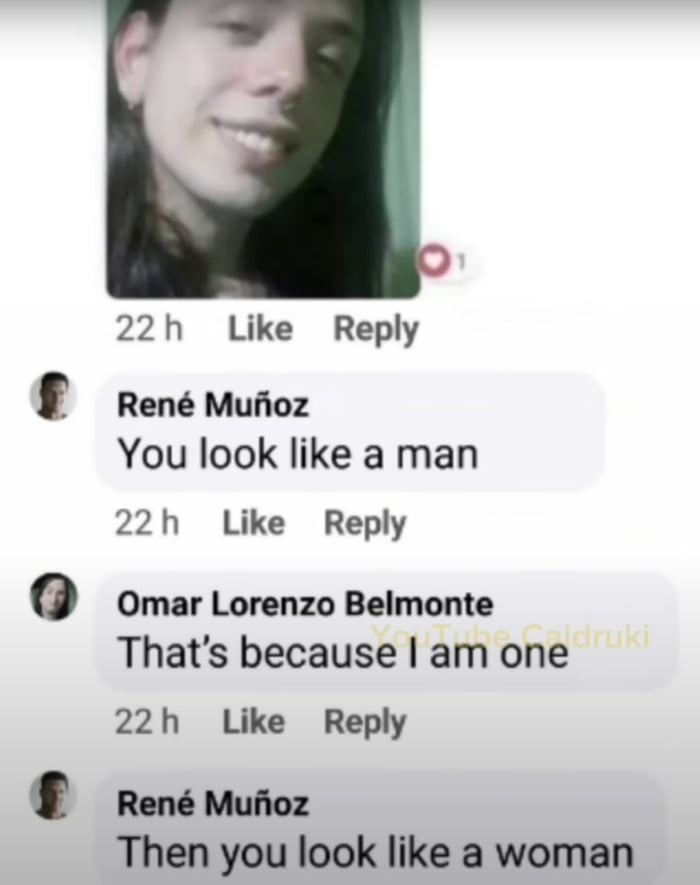
Task: Reply to "You look like a man" comment
Action: point(365,524)
